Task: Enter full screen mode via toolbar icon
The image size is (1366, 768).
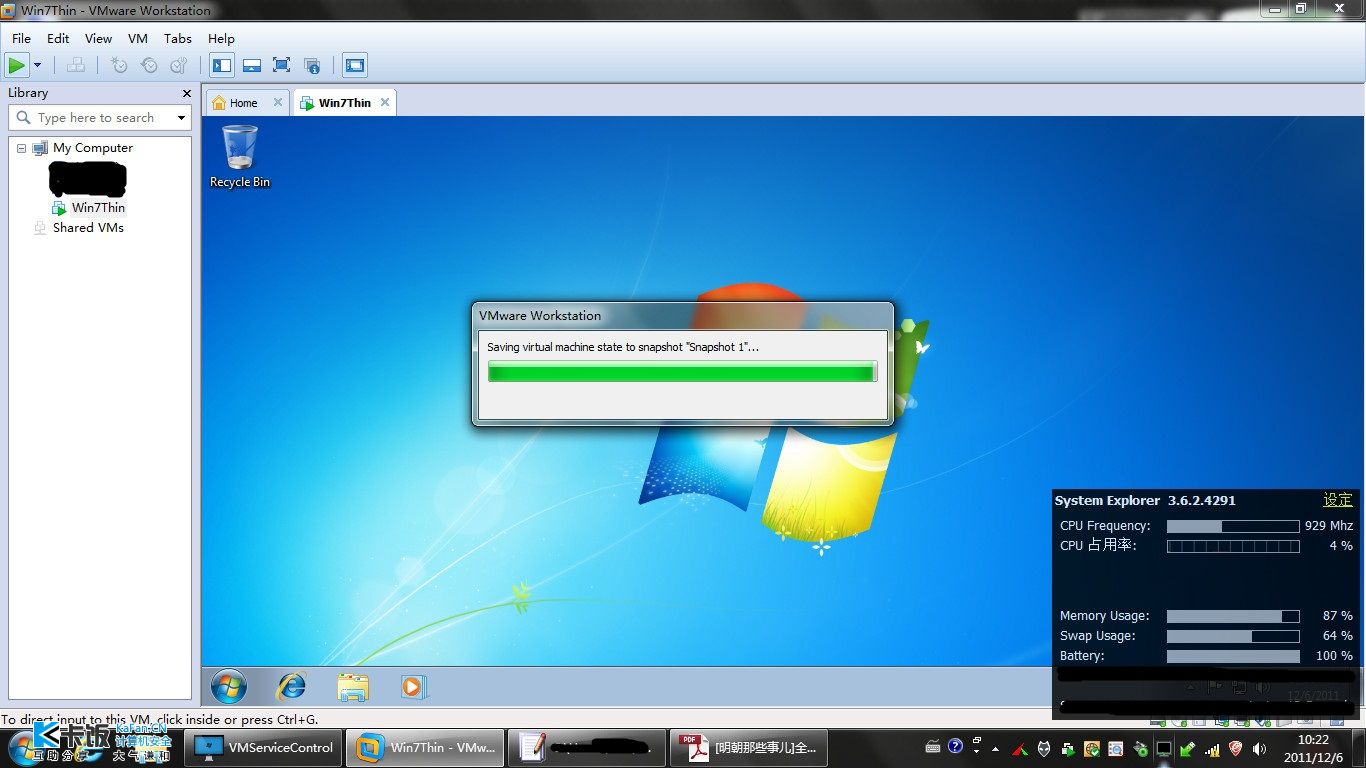Action: (282, 65)
